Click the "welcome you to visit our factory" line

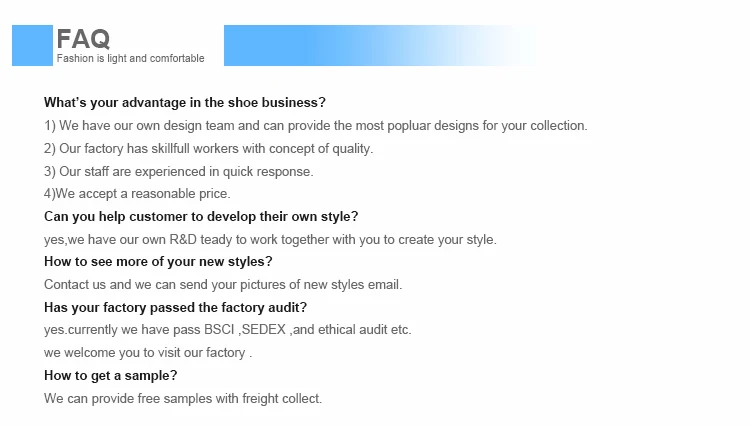coord(148,353)
